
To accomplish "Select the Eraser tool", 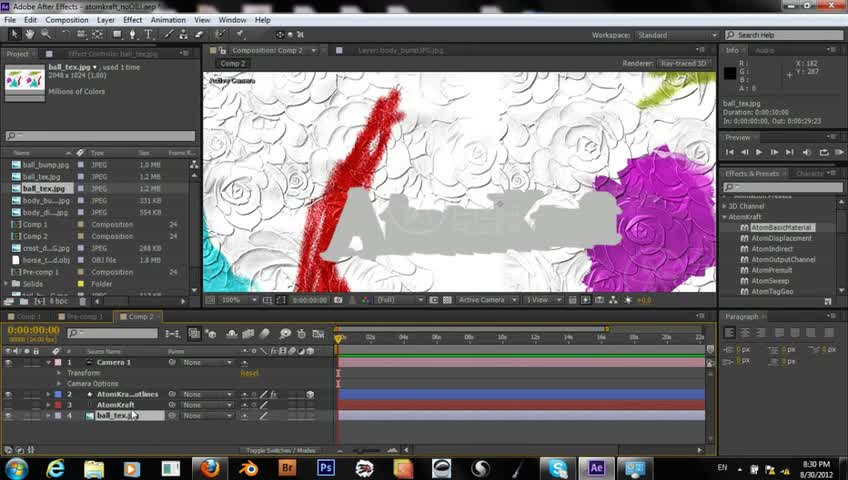I will tap(199, 34).
